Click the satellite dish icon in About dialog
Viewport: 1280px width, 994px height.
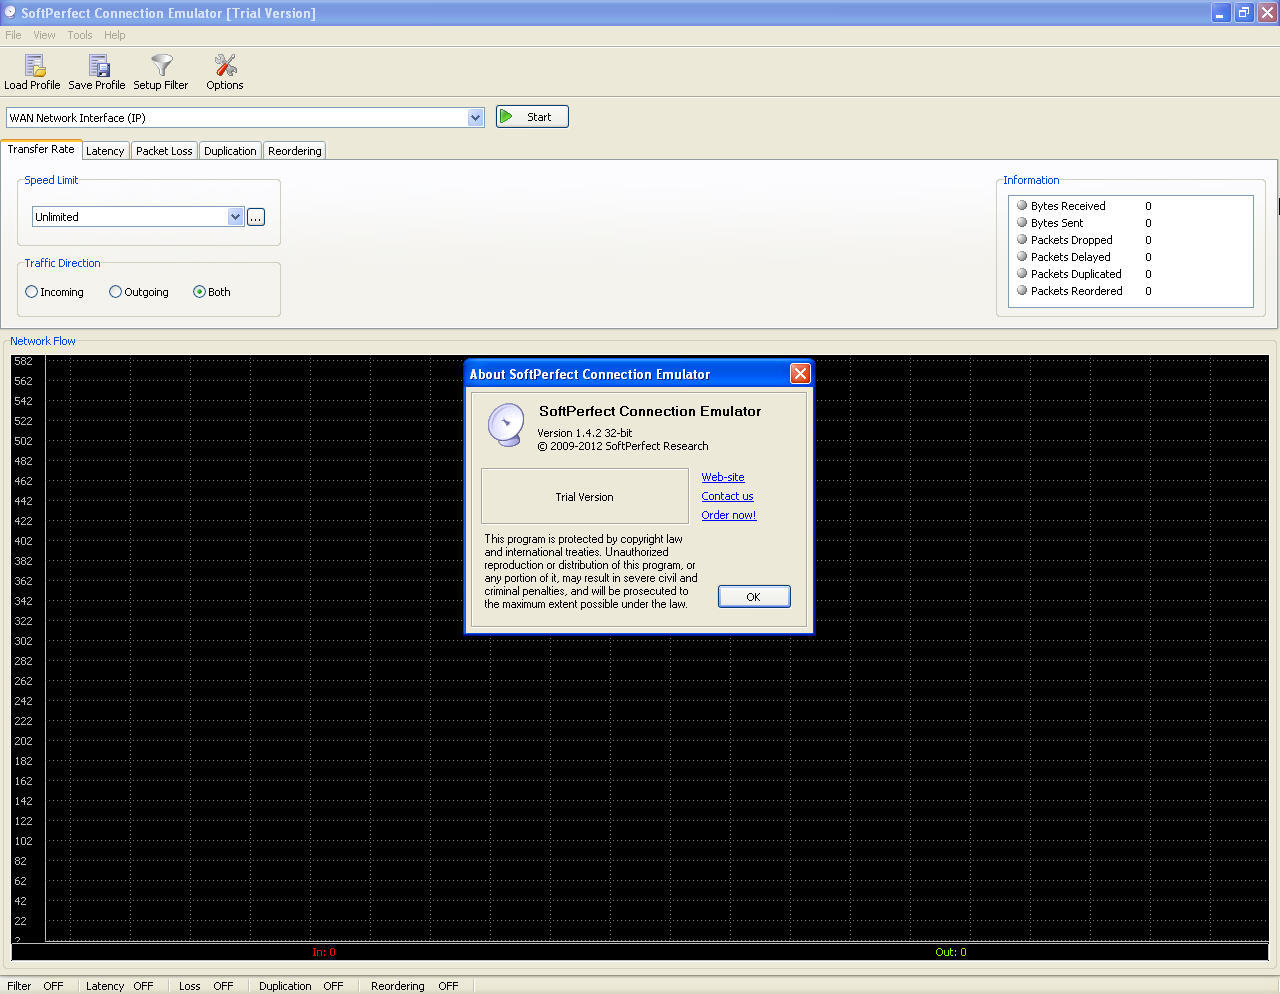[506, 425]
